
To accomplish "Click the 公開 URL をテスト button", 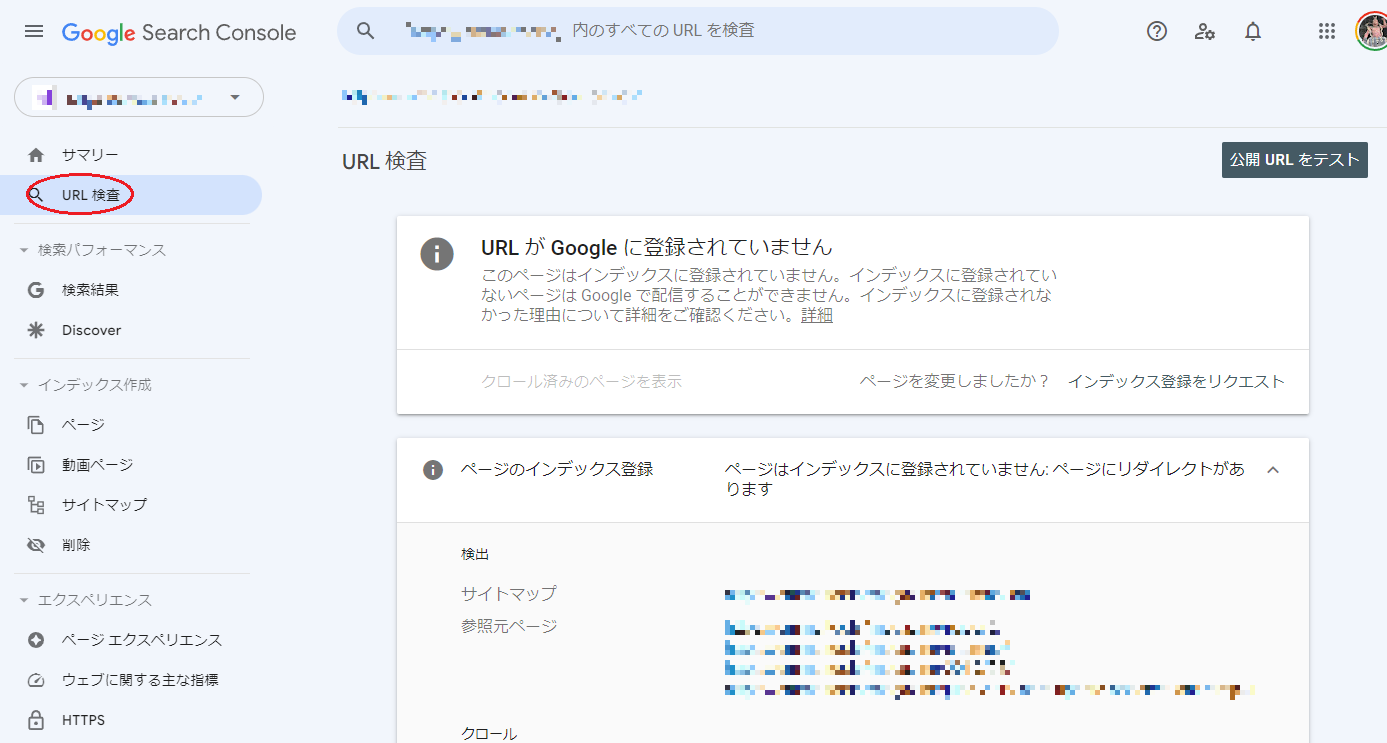I will click(1294, 159).
